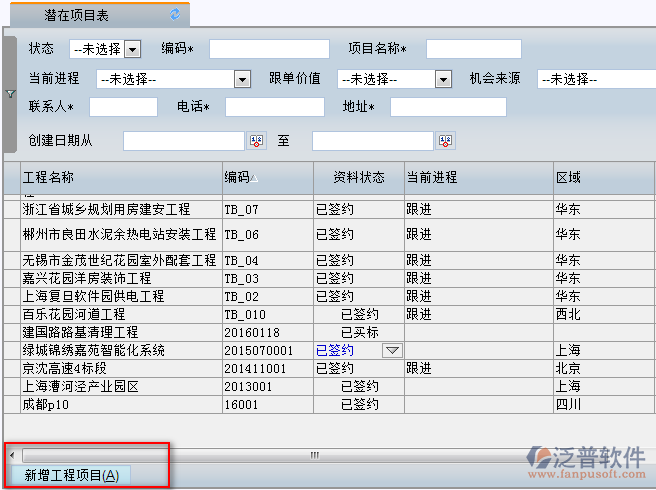Expand the 资料状态 dropdown in the 绿城锦绣嘉苑智能化系统 row
656x490 pixels.
point(392,350)
